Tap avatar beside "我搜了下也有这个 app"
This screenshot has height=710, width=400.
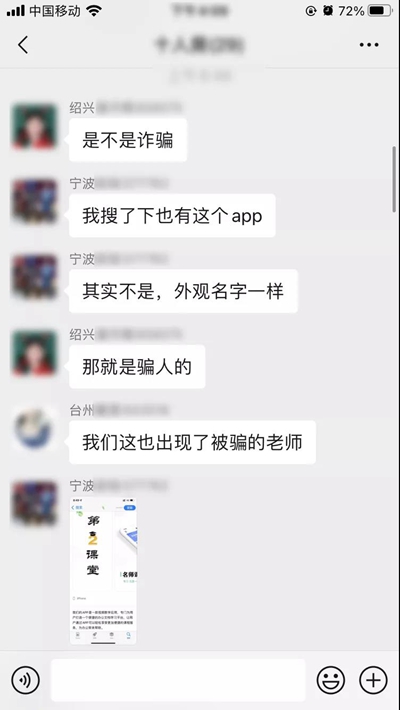tap(34, 202)
